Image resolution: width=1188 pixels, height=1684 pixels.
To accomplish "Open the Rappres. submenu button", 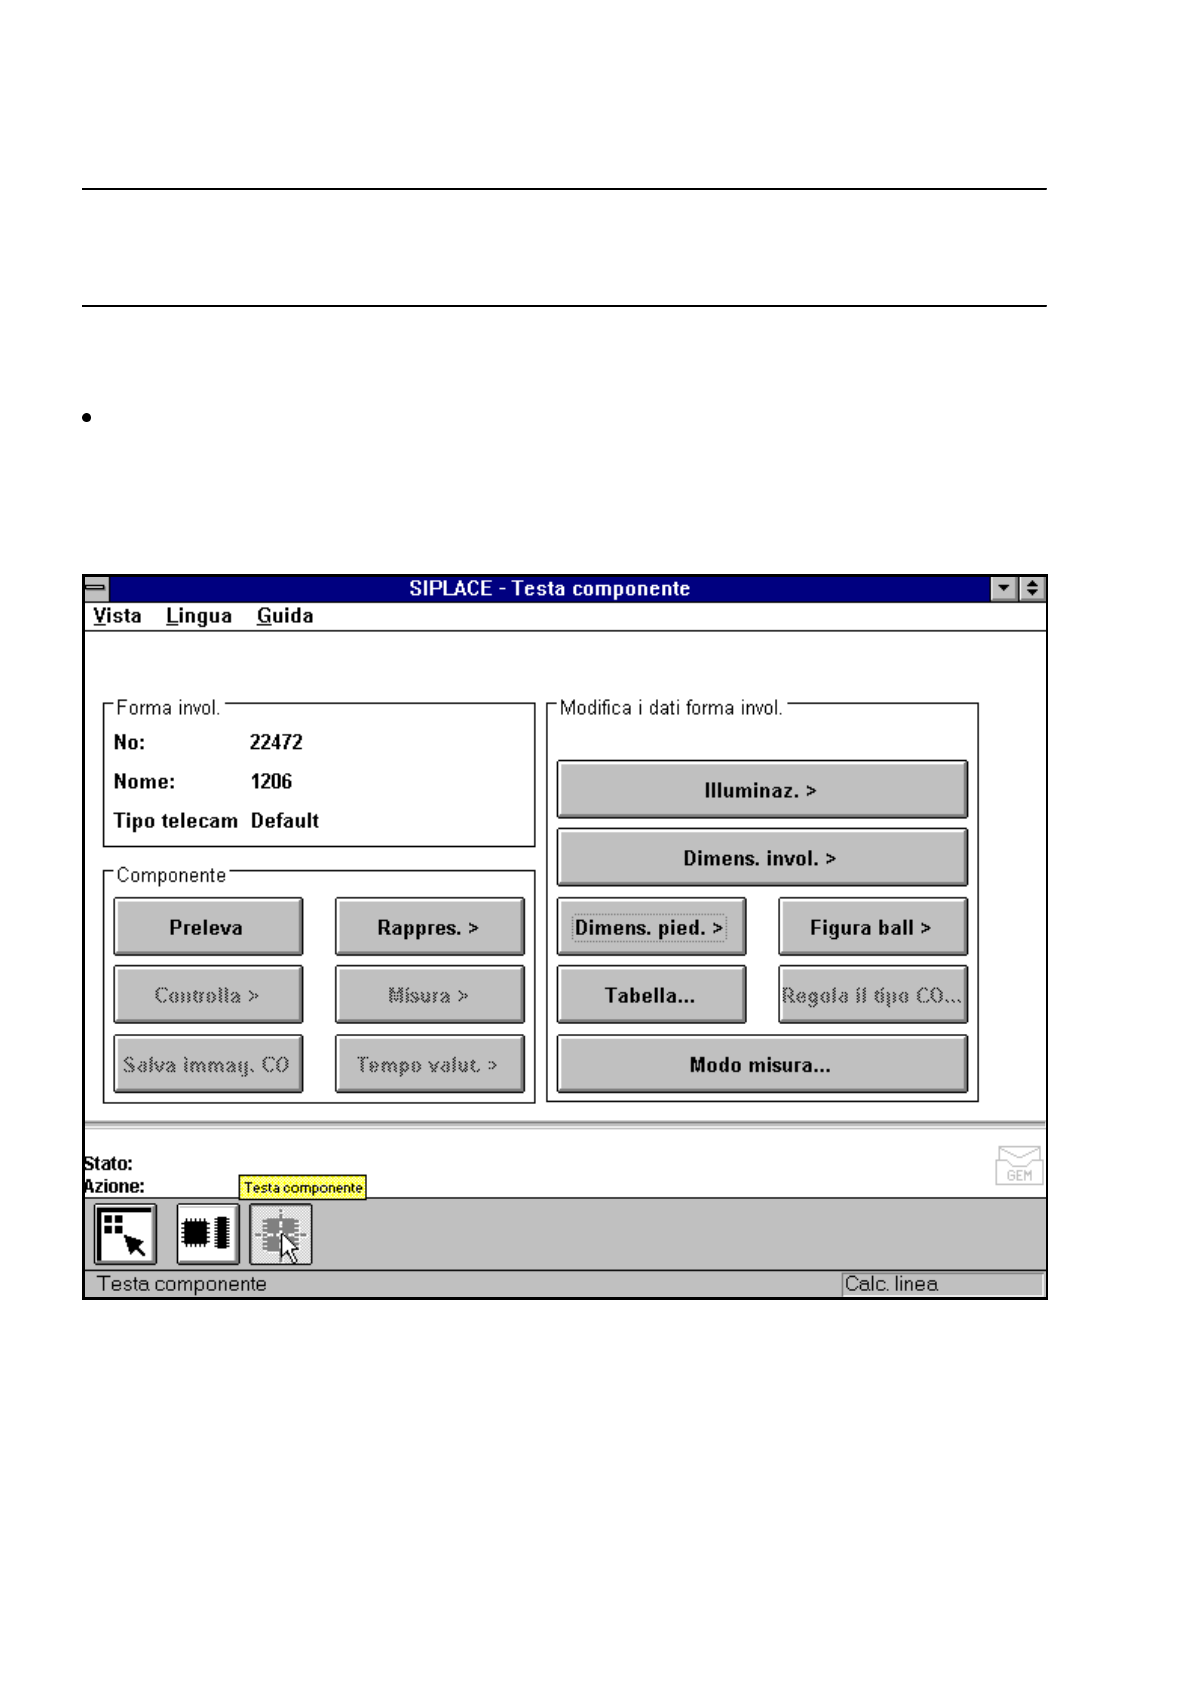I will pos(430,927).
